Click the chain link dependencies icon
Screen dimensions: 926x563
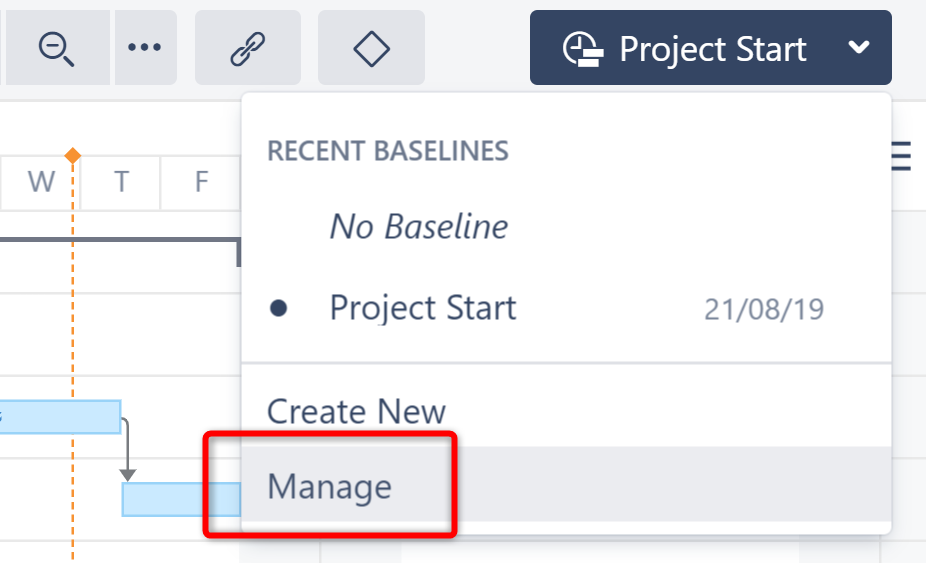[247, 48]
